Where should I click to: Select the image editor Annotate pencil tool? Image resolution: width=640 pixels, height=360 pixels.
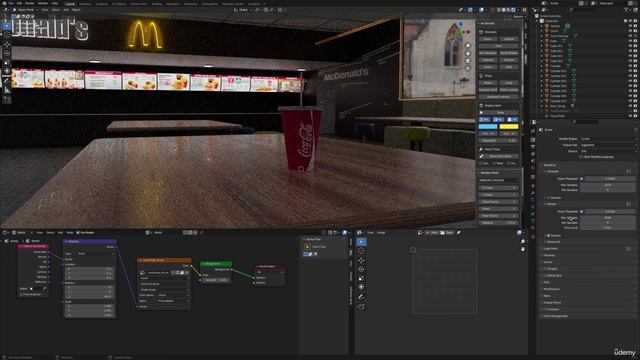click(x=361, y=297)
